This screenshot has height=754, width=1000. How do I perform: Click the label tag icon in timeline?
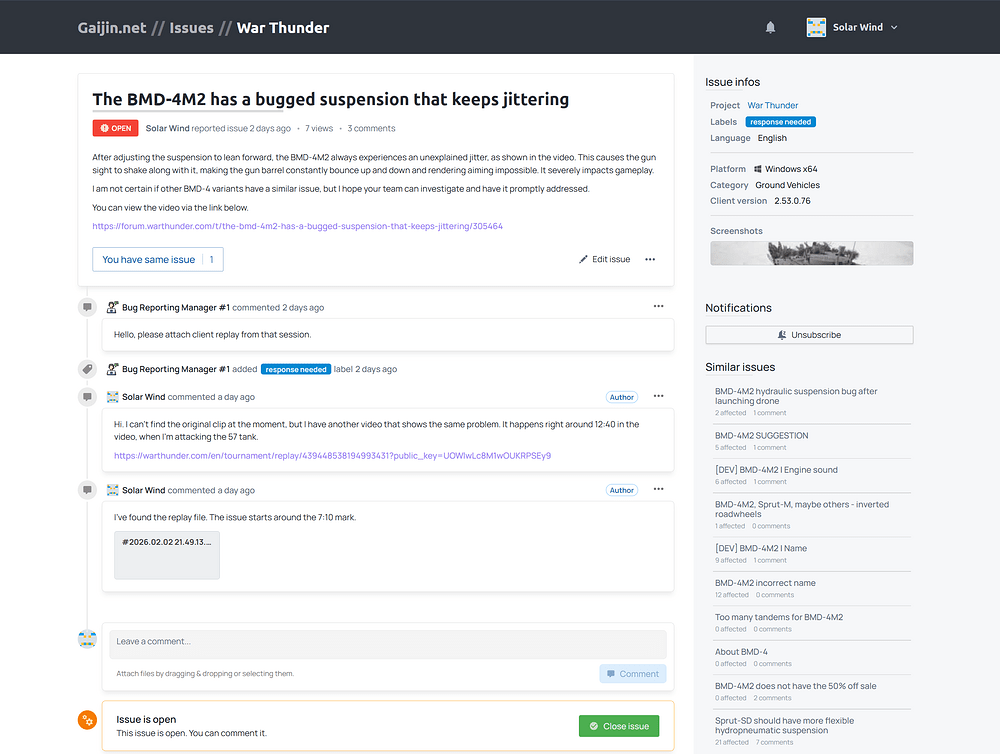click(x=88, y=369)
